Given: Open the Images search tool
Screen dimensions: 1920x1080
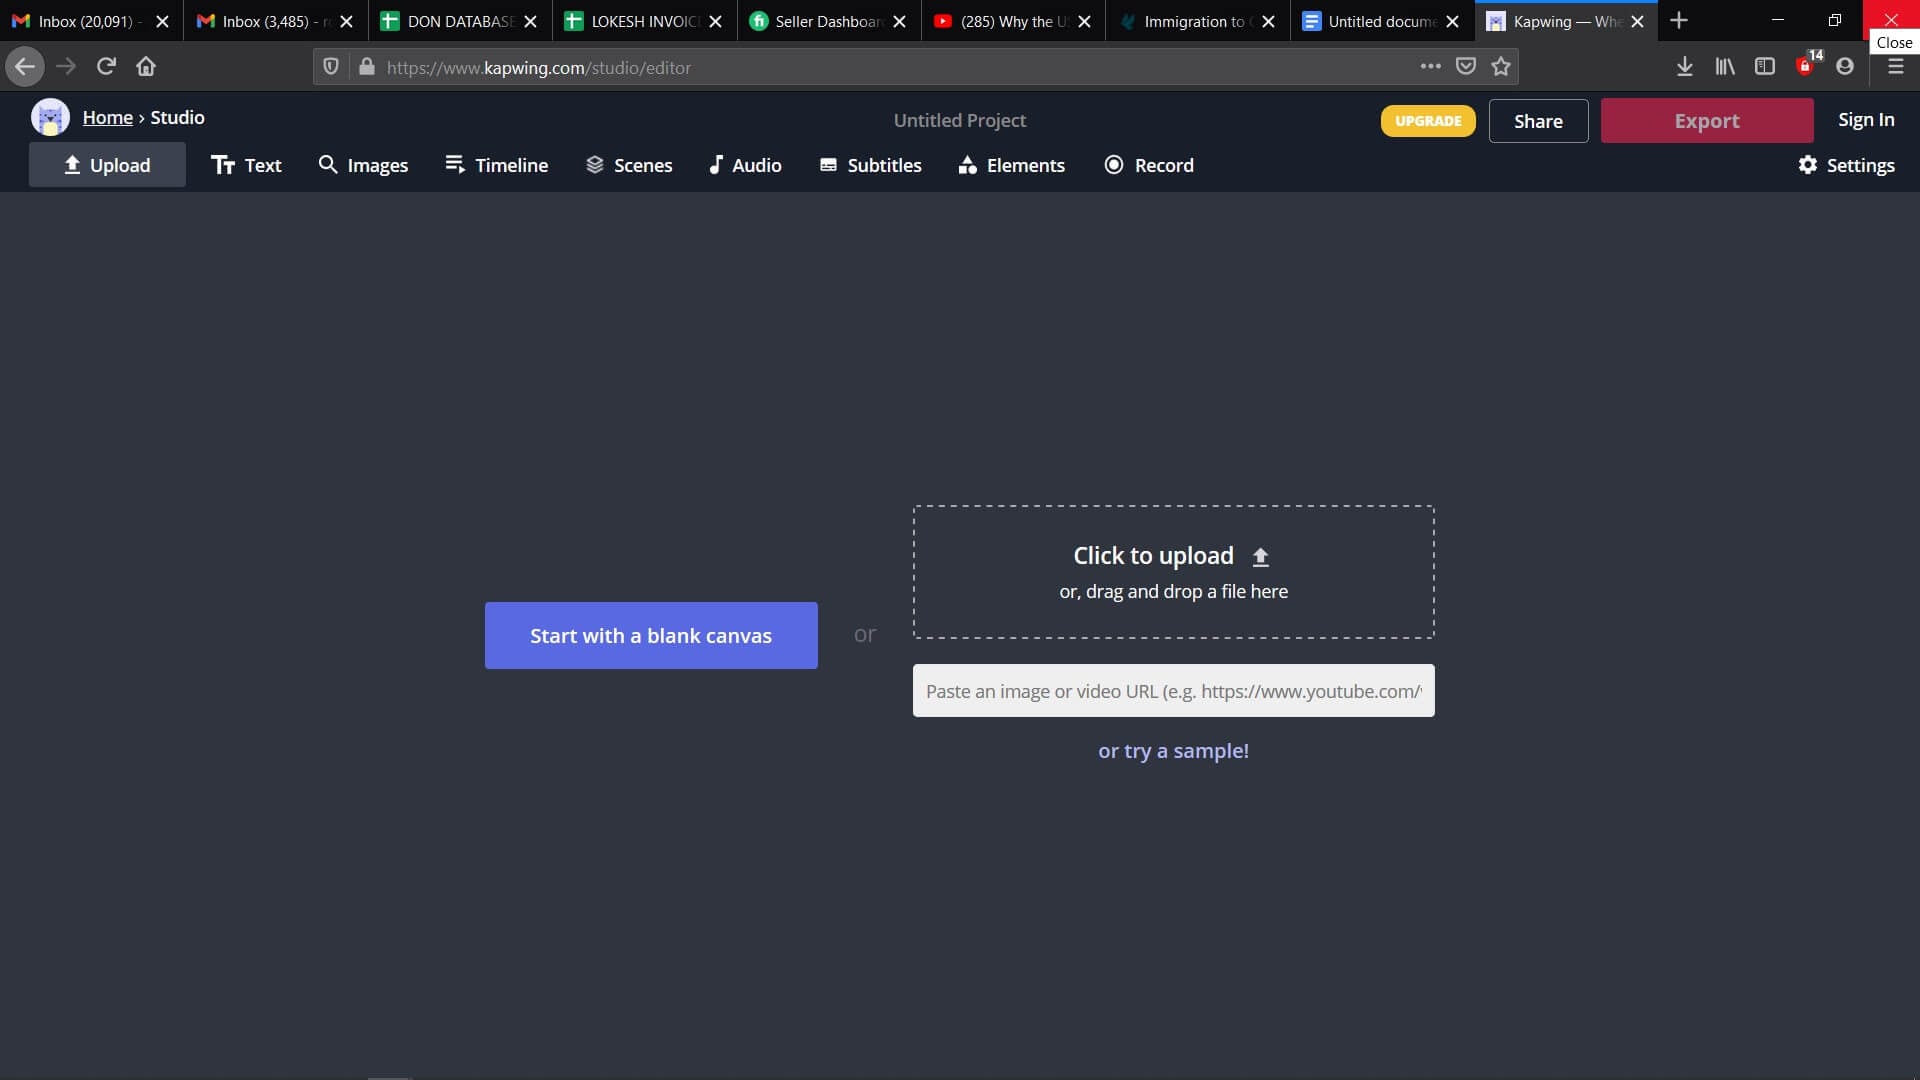Looking at the screenshot, I should [363, 165].
